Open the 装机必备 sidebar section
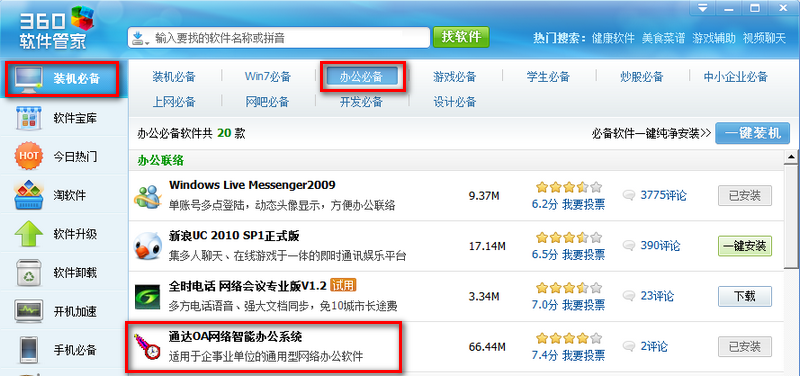Image resolution: width=800 pixels, height=376 pixels. coord(64,79)
